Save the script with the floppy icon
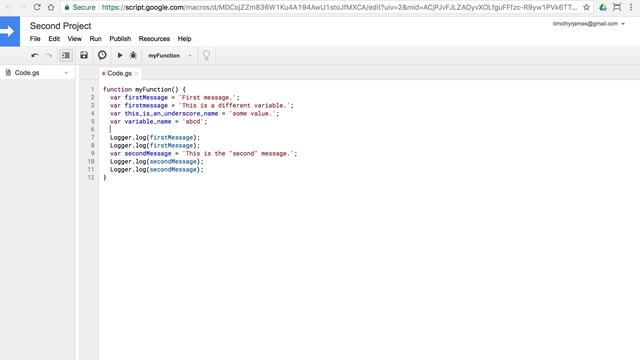The image size is (640, 360). click(84, 55)
